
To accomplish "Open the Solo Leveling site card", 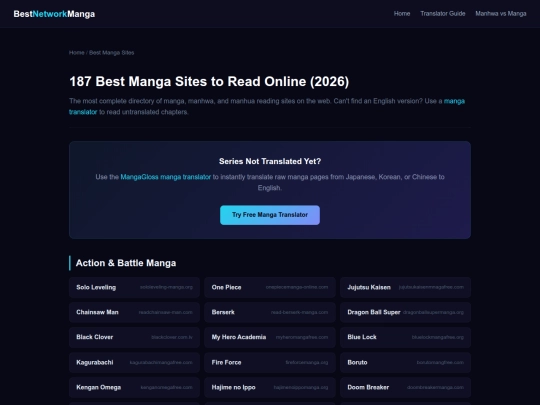I will pos(134,287).
